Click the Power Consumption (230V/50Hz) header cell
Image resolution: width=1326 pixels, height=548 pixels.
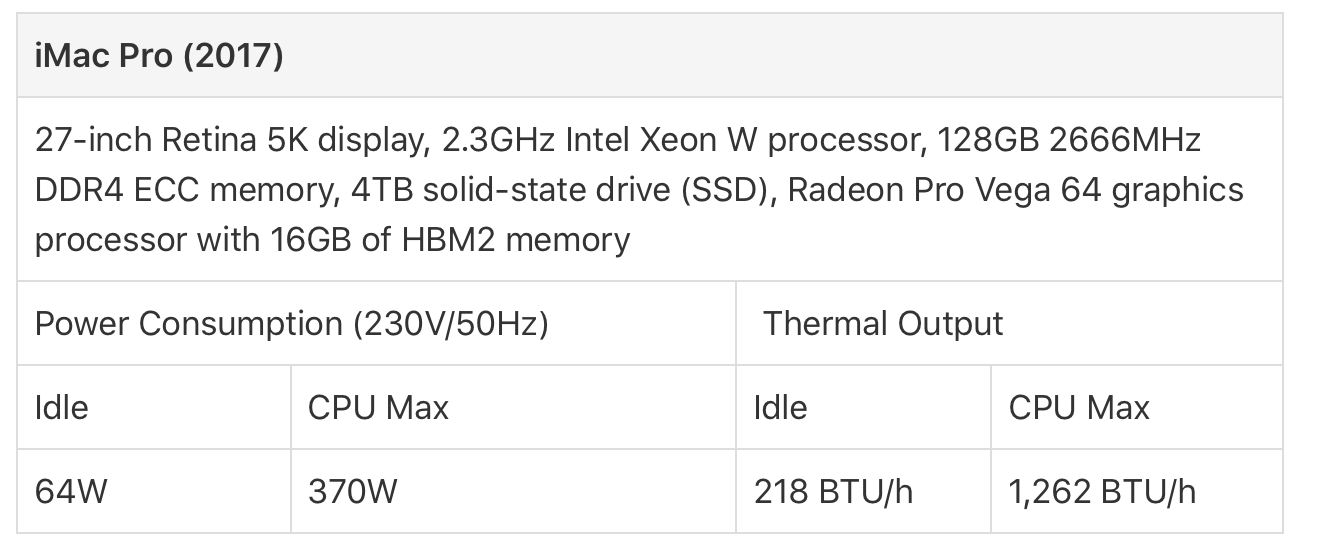pyautogui.click(x=376, y=323)
